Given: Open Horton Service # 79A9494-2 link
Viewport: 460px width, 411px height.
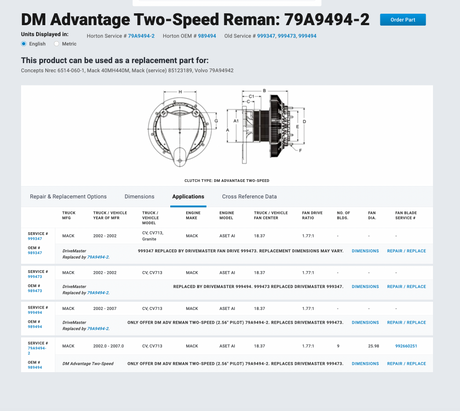Looking at the screenshot, I should tap(141, 36).
